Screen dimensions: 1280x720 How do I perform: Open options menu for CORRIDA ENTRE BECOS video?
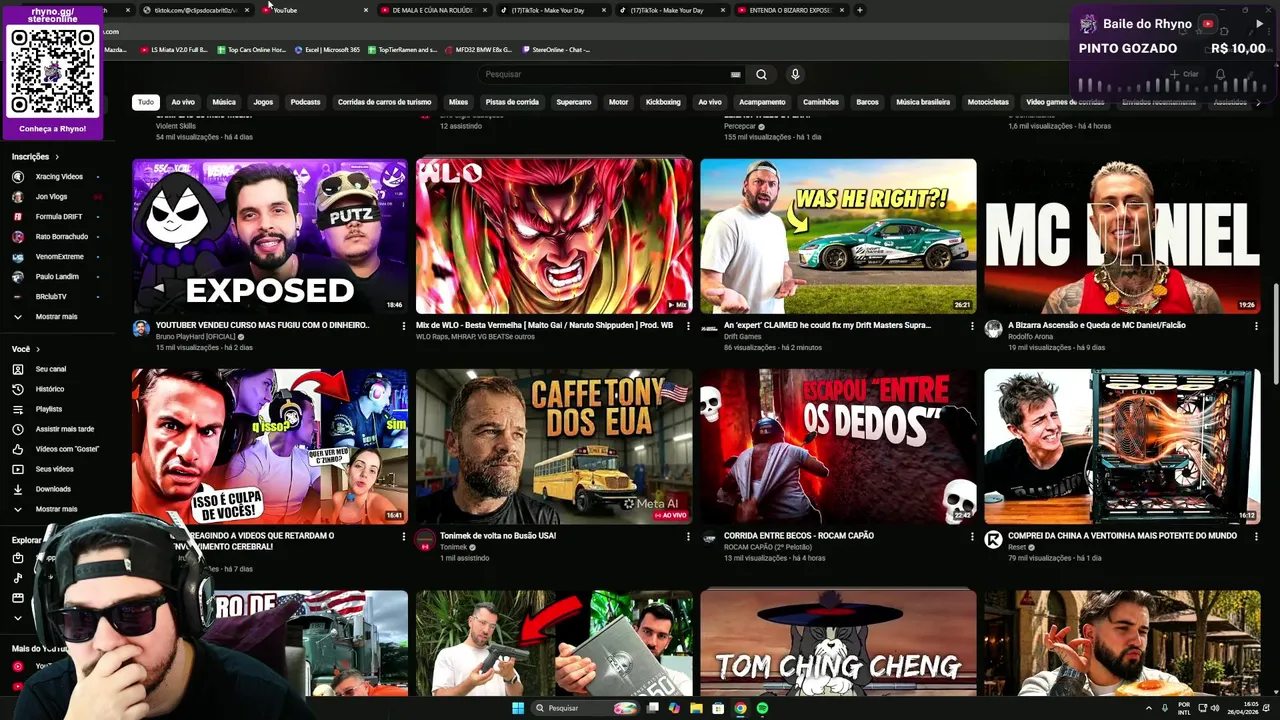point(972,537)
